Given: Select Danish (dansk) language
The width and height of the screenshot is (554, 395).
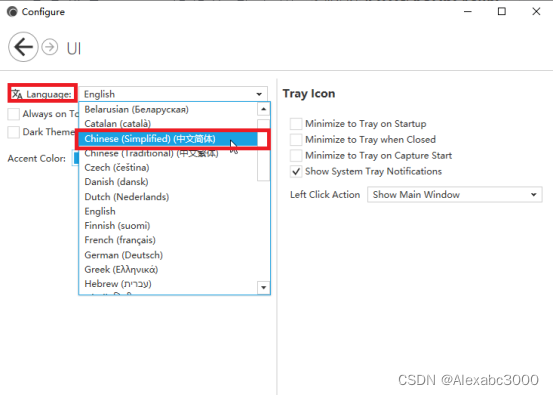Looking at the screenshot, I should [168, 182].
